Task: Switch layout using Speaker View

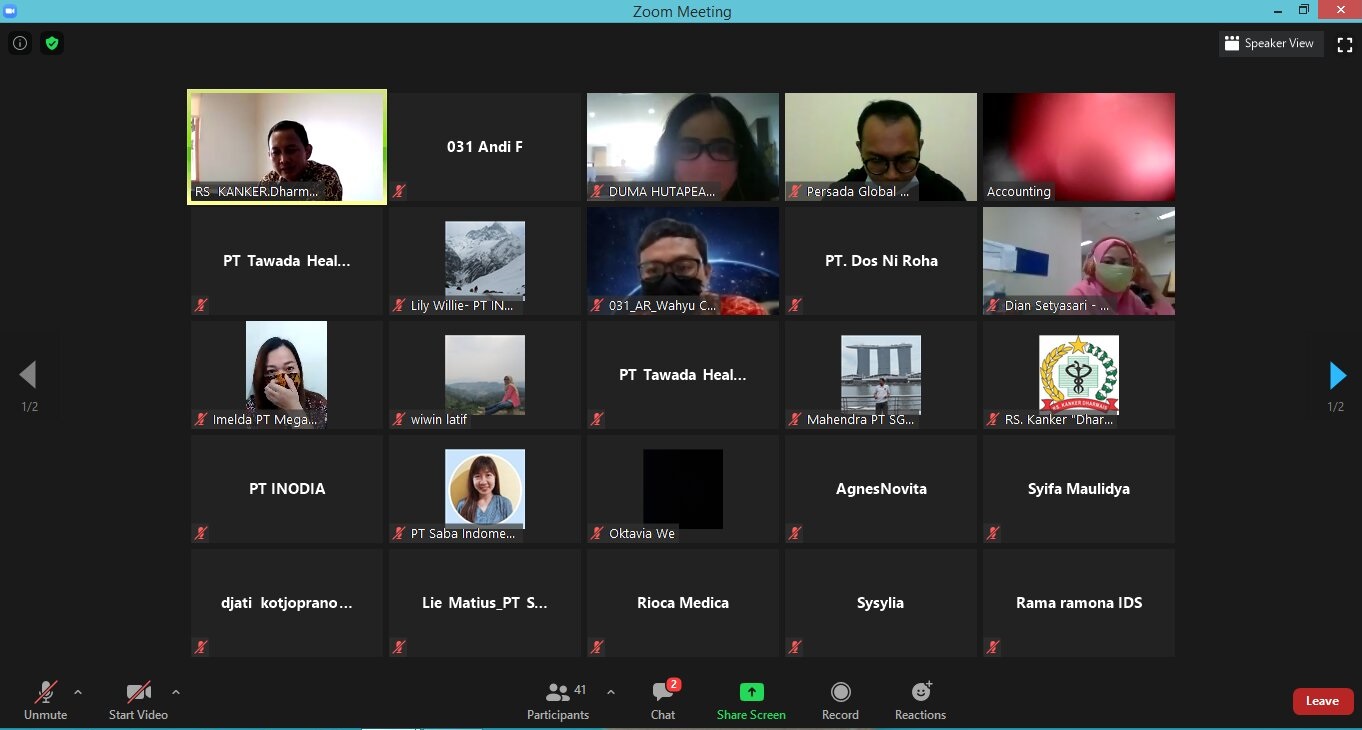Action: pyautogui.click(x=1270, y=44)
